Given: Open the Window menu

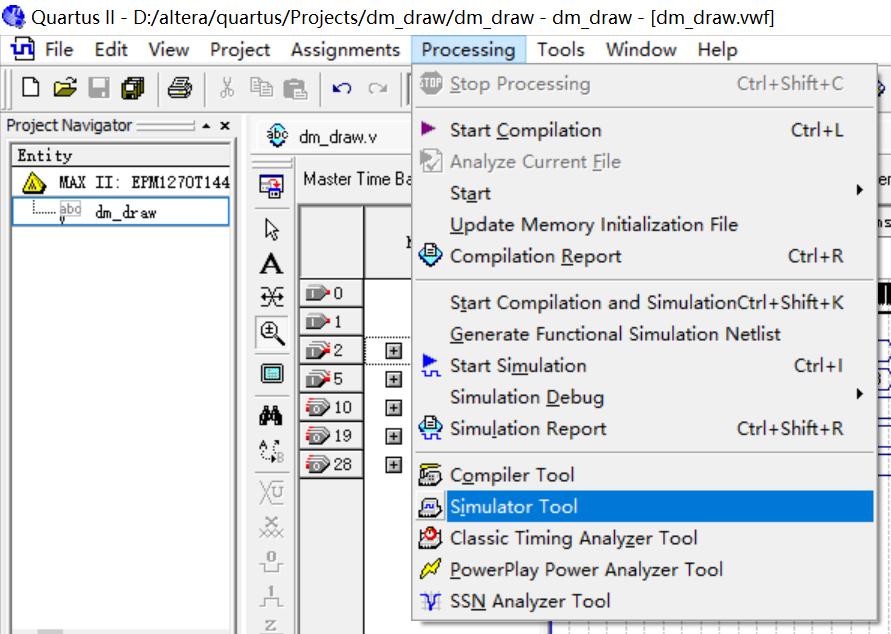Looking at the screenshot, I should pos(641,49).
